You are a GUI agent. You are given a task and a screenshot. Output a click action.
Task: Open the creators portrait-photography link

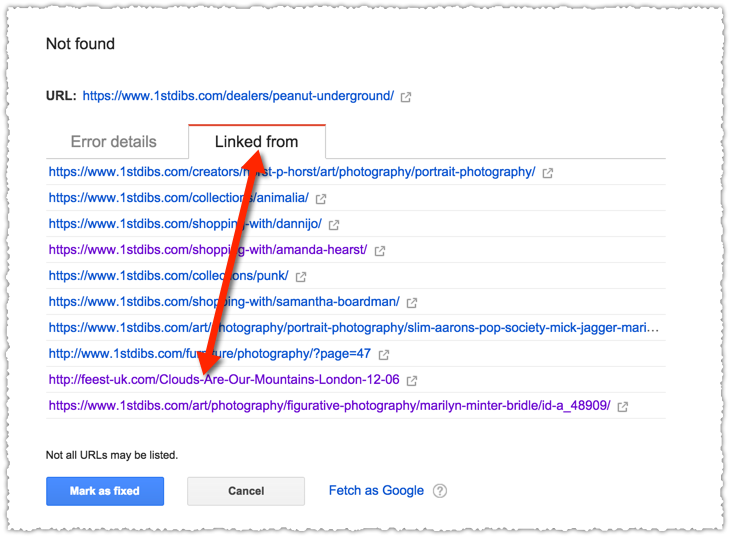292,172
